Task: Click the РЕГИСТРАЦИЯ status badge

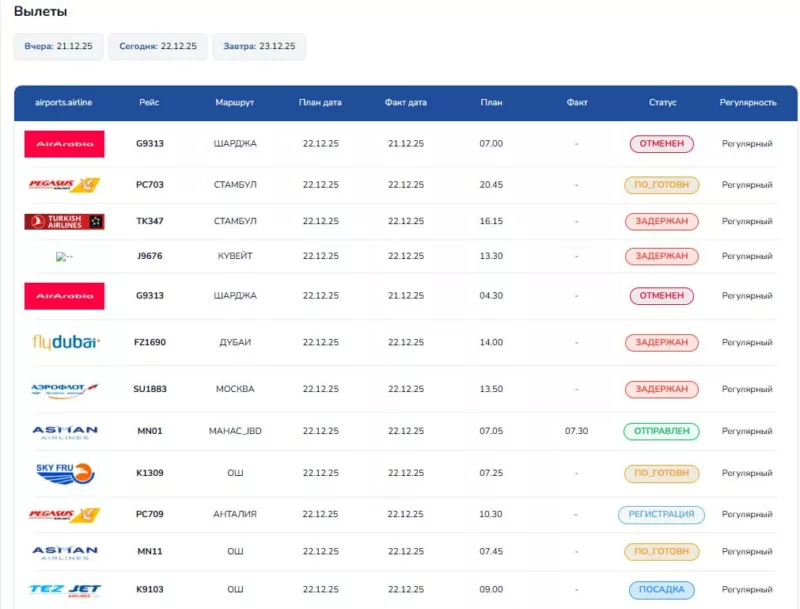Action: point(661,514)
